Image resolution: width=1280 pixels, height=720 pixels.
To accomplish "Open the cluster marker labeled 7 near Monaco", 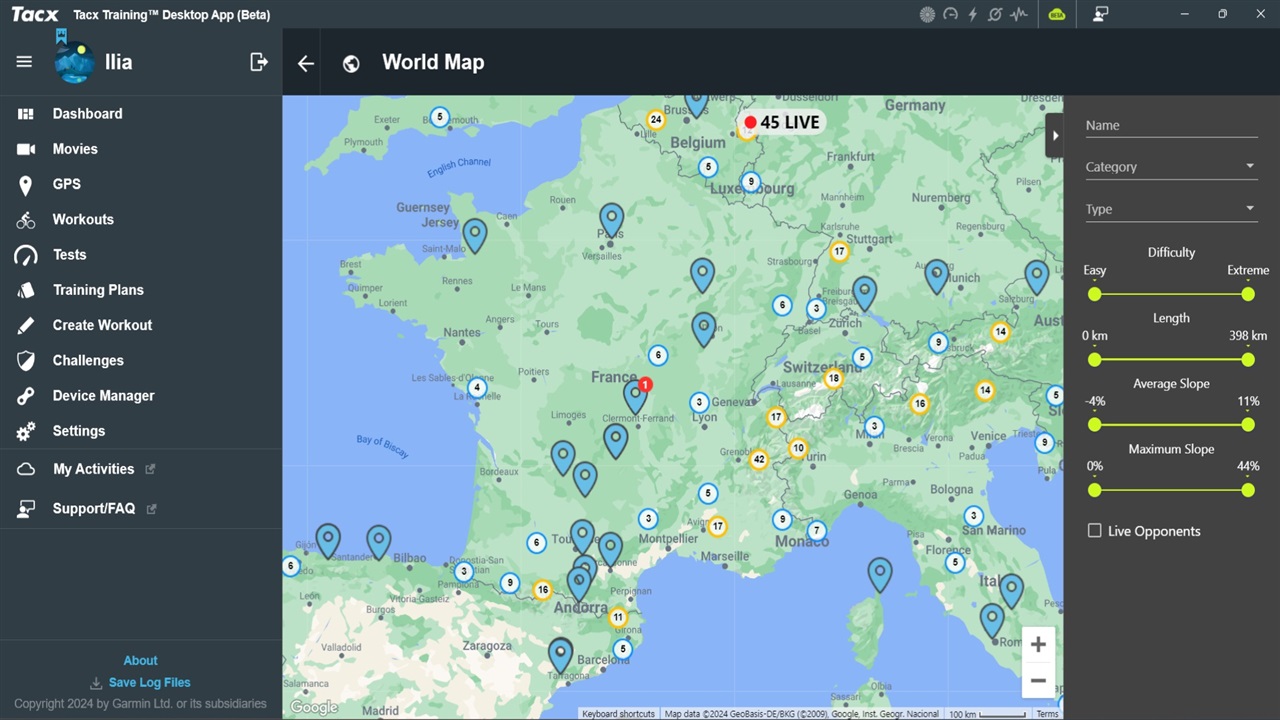I will 817,531.
